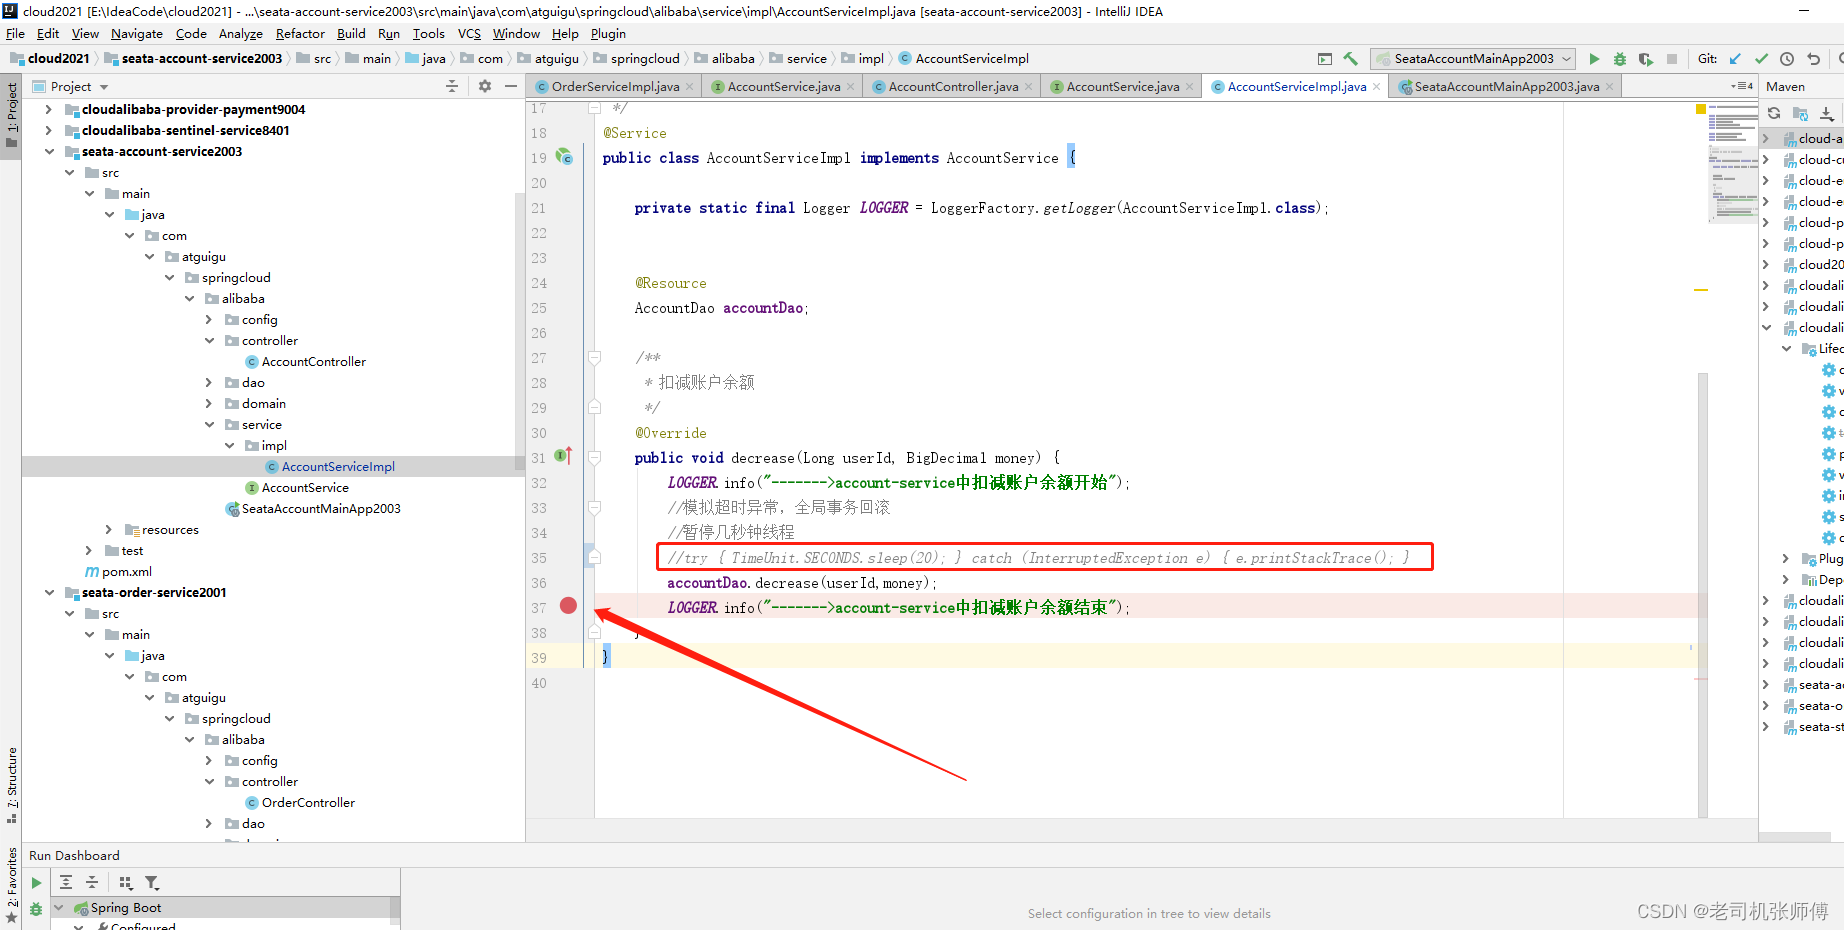Screen dimensions: 1844x930
Task: Click the 1: Project side tab
Action: (x=12, y=114)
